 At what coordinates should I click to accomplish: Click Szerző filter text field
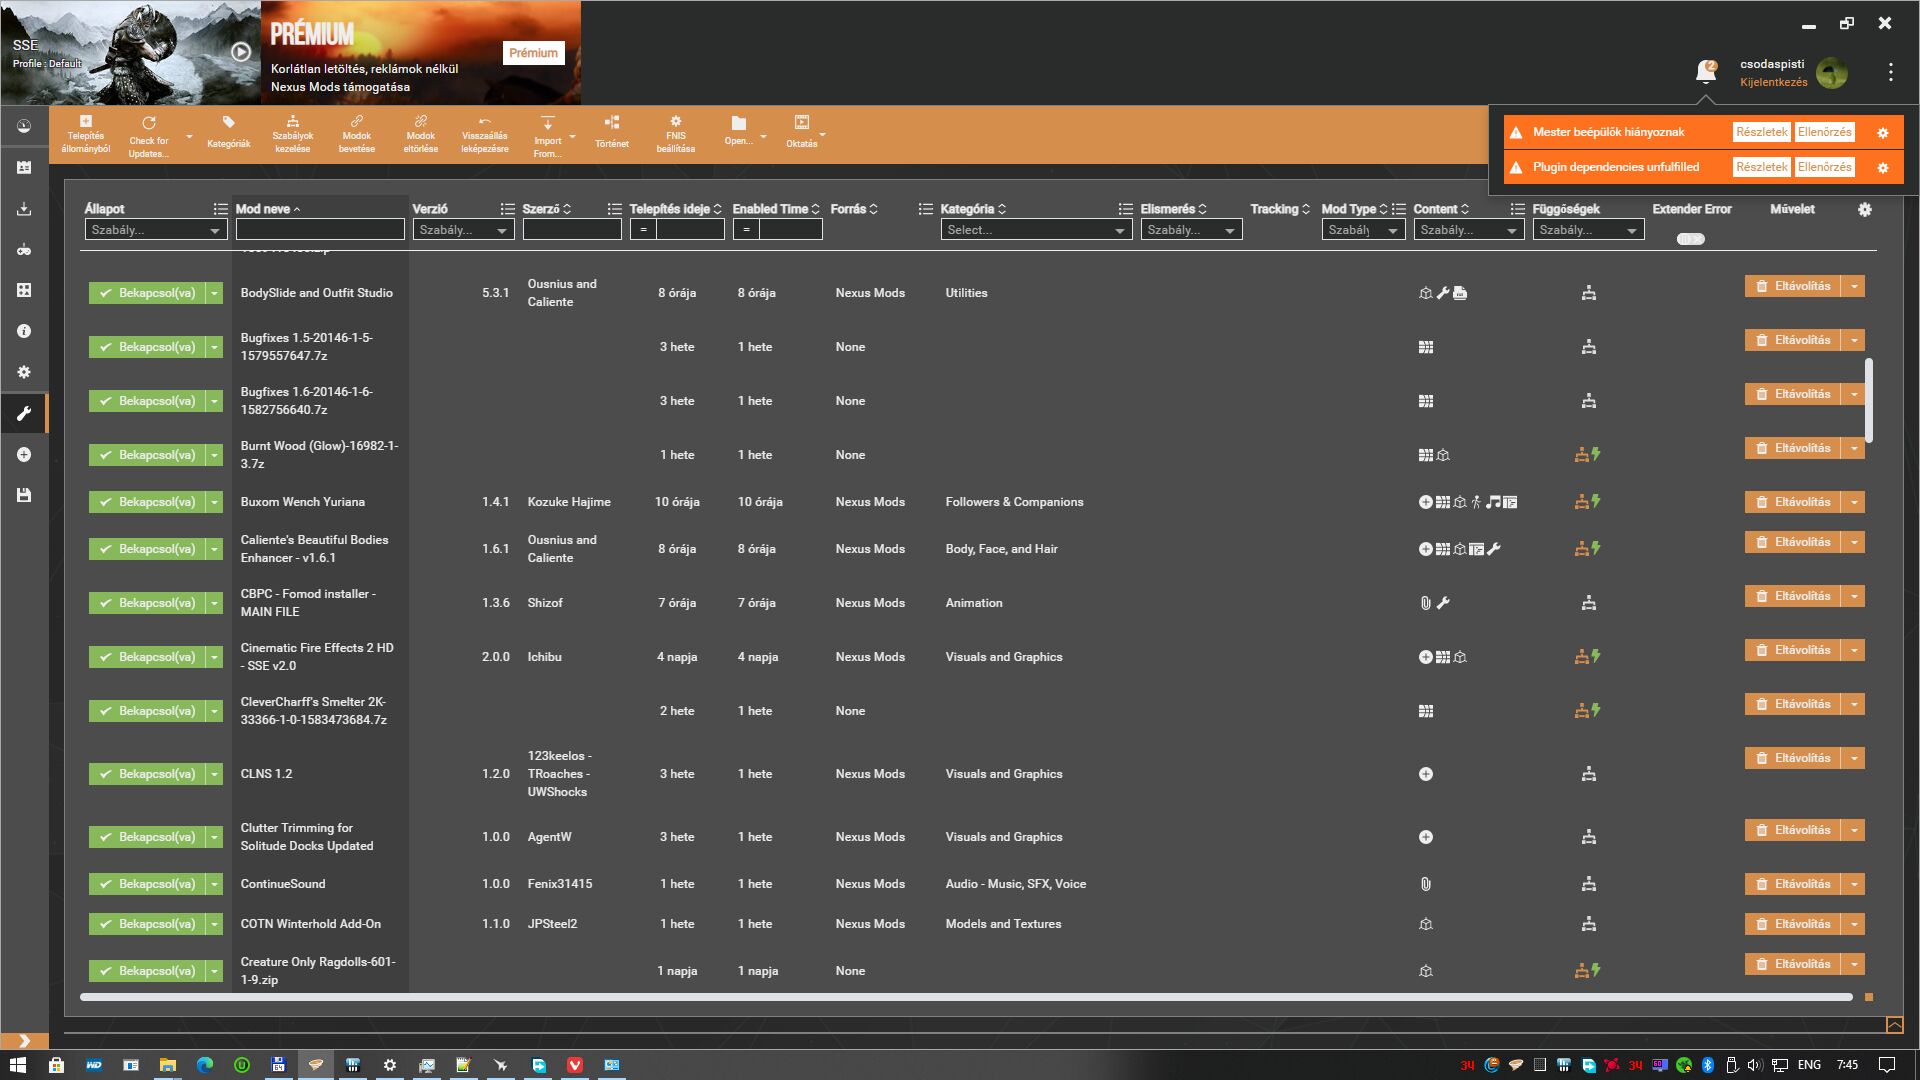coord(572,230)
